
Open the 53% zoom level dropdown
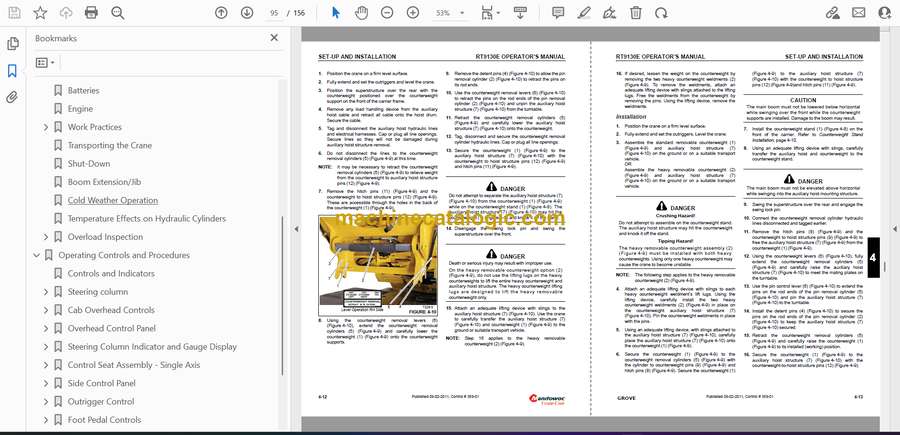449,13
